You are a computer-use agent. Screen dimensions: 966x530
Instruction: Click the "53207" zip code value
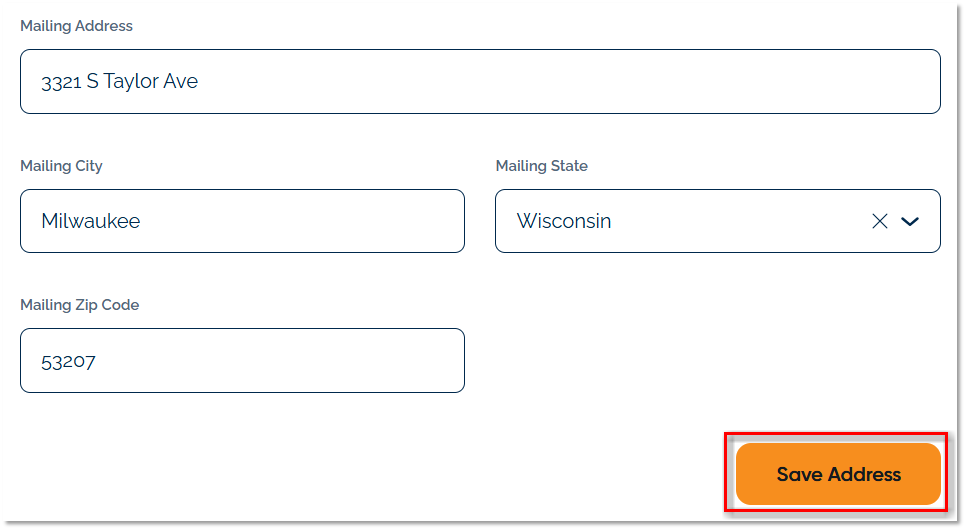(68, 361)
